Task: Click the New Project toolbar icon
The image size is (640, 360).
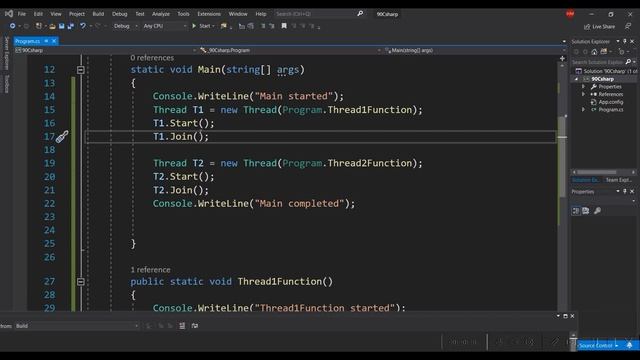Action: pos(39,26)
